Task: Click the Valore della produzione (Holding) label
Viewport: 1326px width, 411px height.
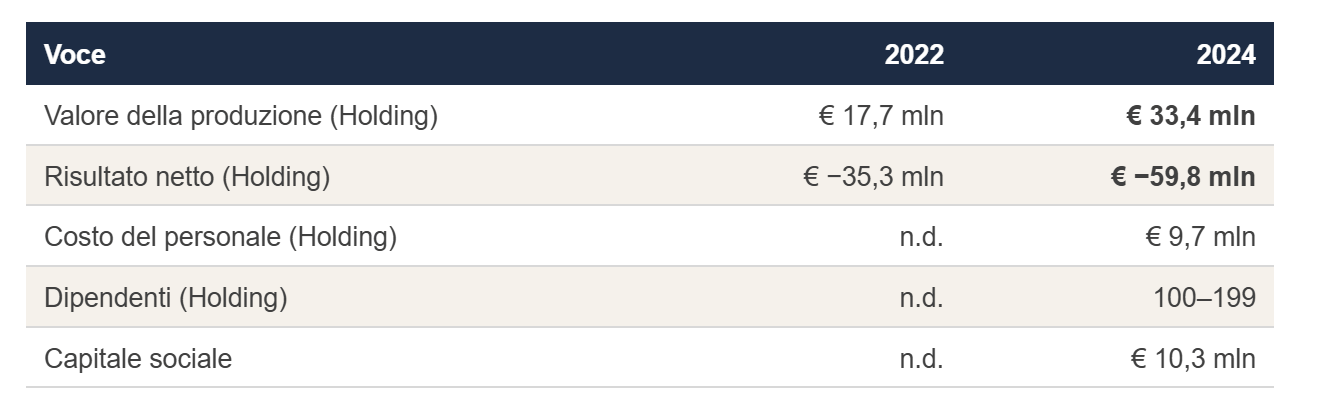Action: click(x=241, y=116)
